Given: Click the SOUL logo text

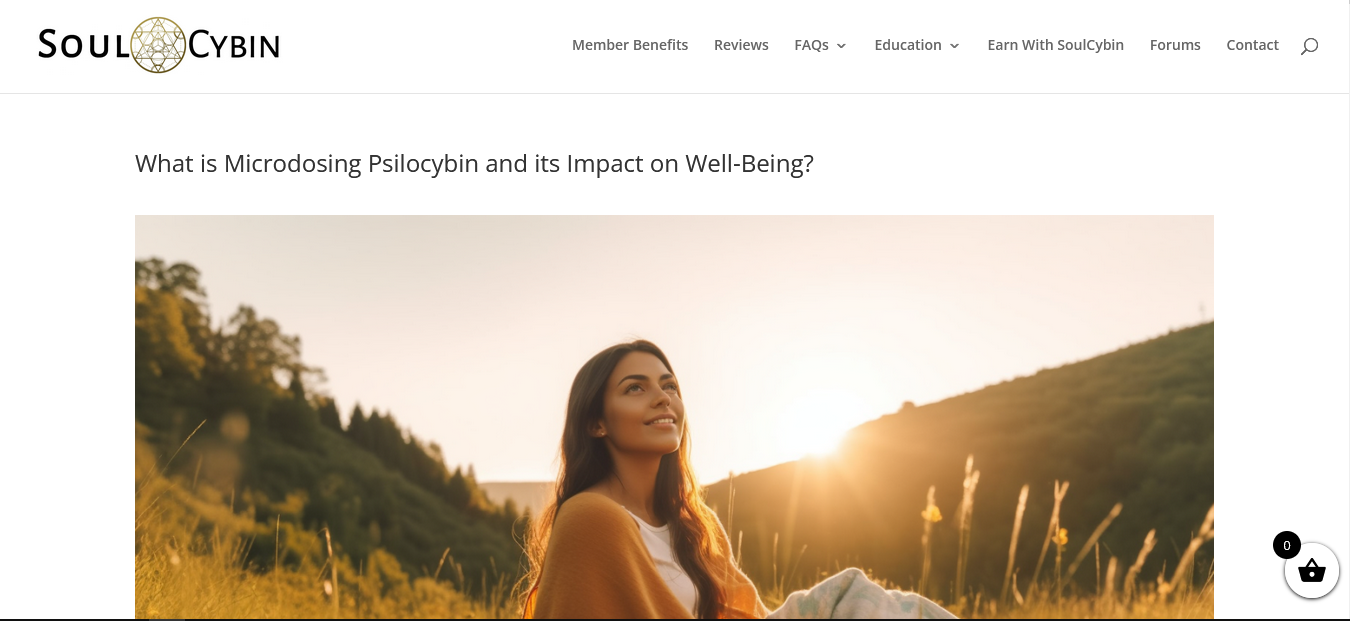Looking at the screenshot, I should (83, 45).
